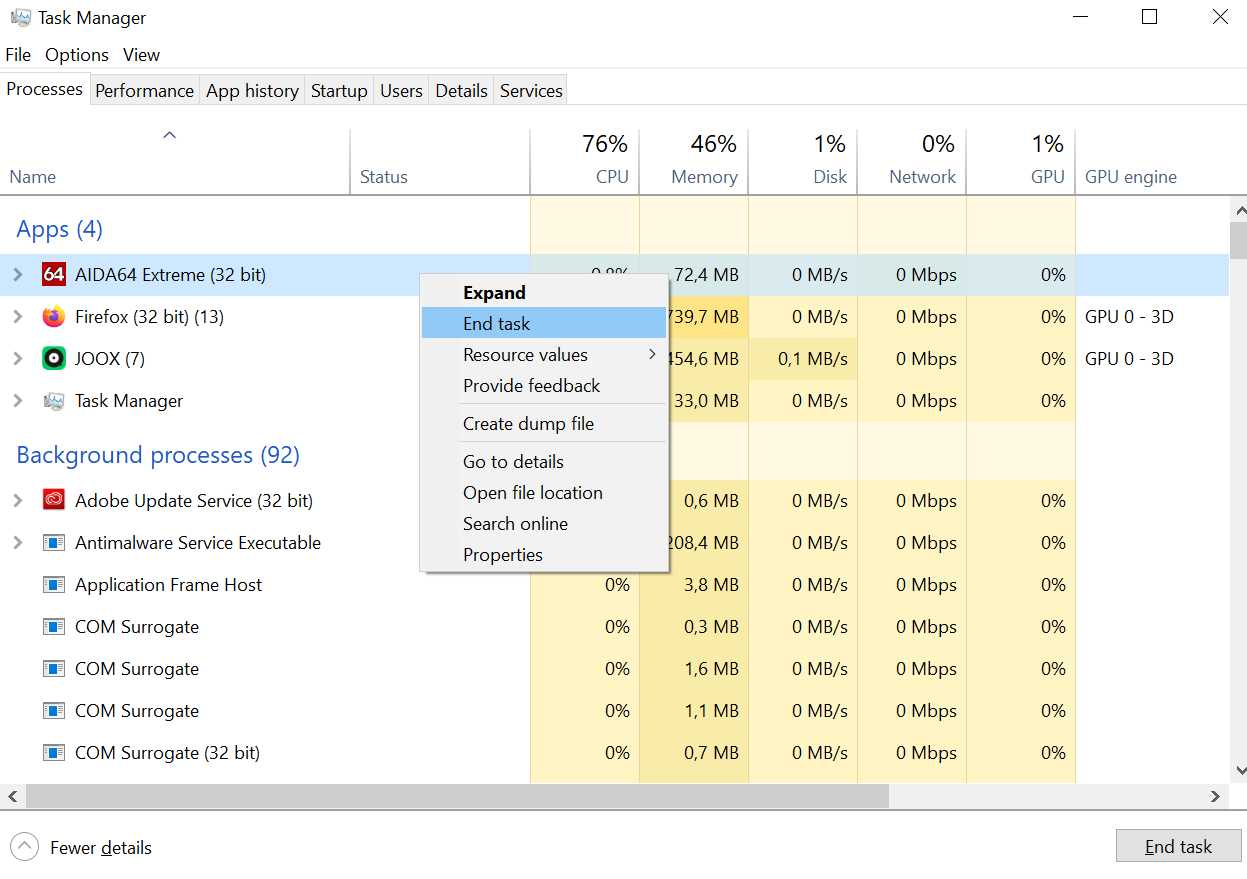Click the horizontal scrollbar right arrow
The height and width of the screenshot is (879, 1247).
pyautogui.click(x=1216, y=797)
